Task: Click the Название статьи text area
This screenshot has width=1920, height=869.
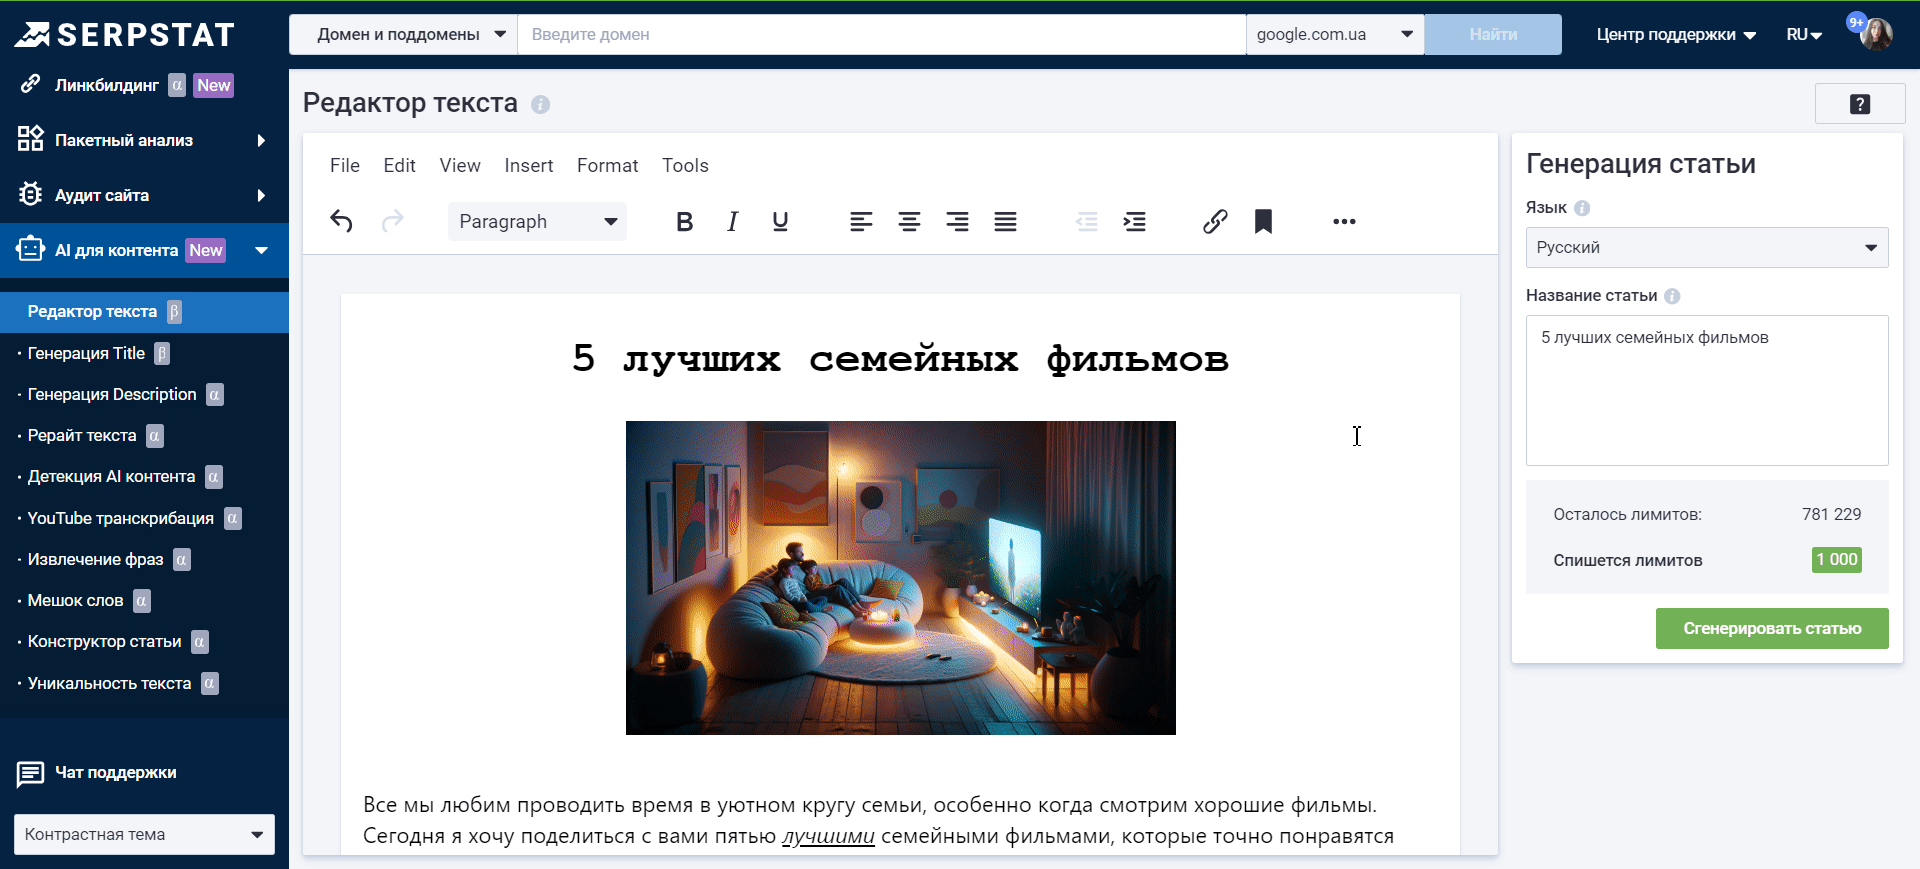Action: (1707, 390)
